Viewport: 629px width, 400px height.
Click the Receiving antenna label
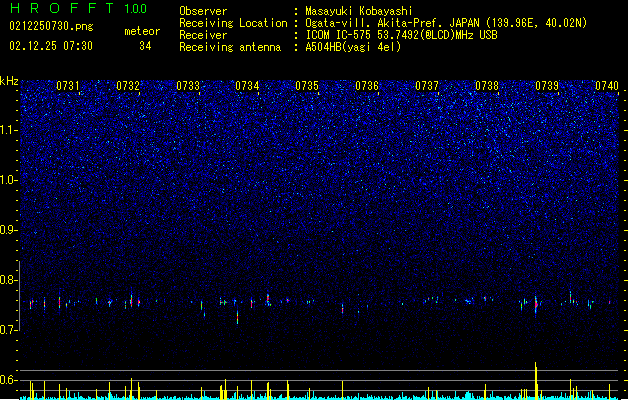point(230,47)
